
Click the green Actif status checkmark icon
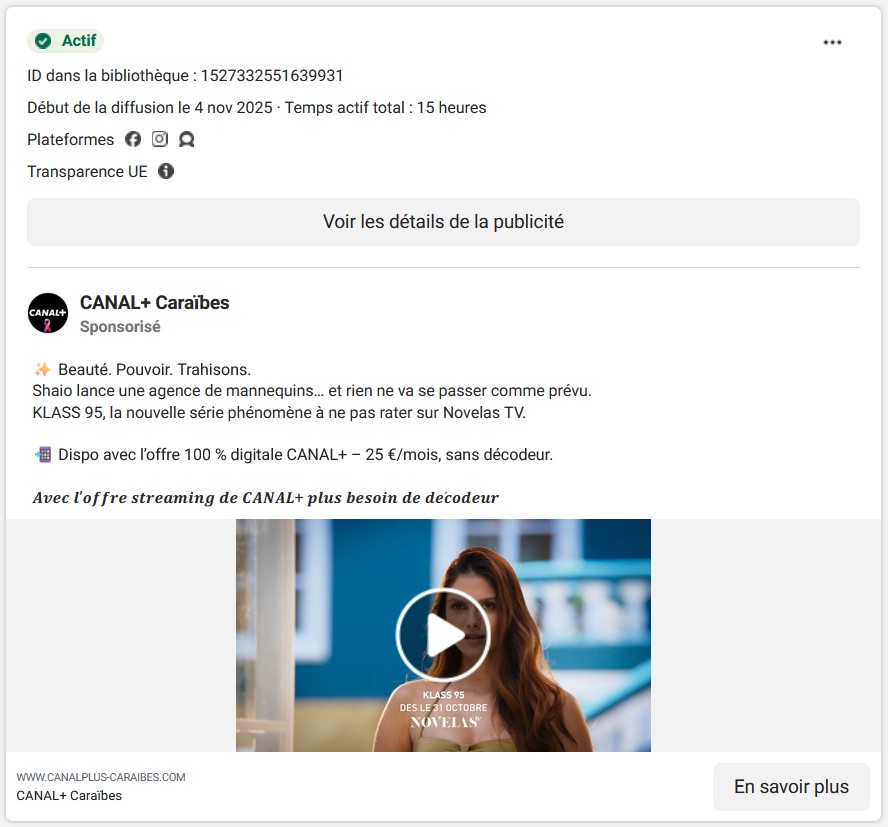click(x=41, y=41)
